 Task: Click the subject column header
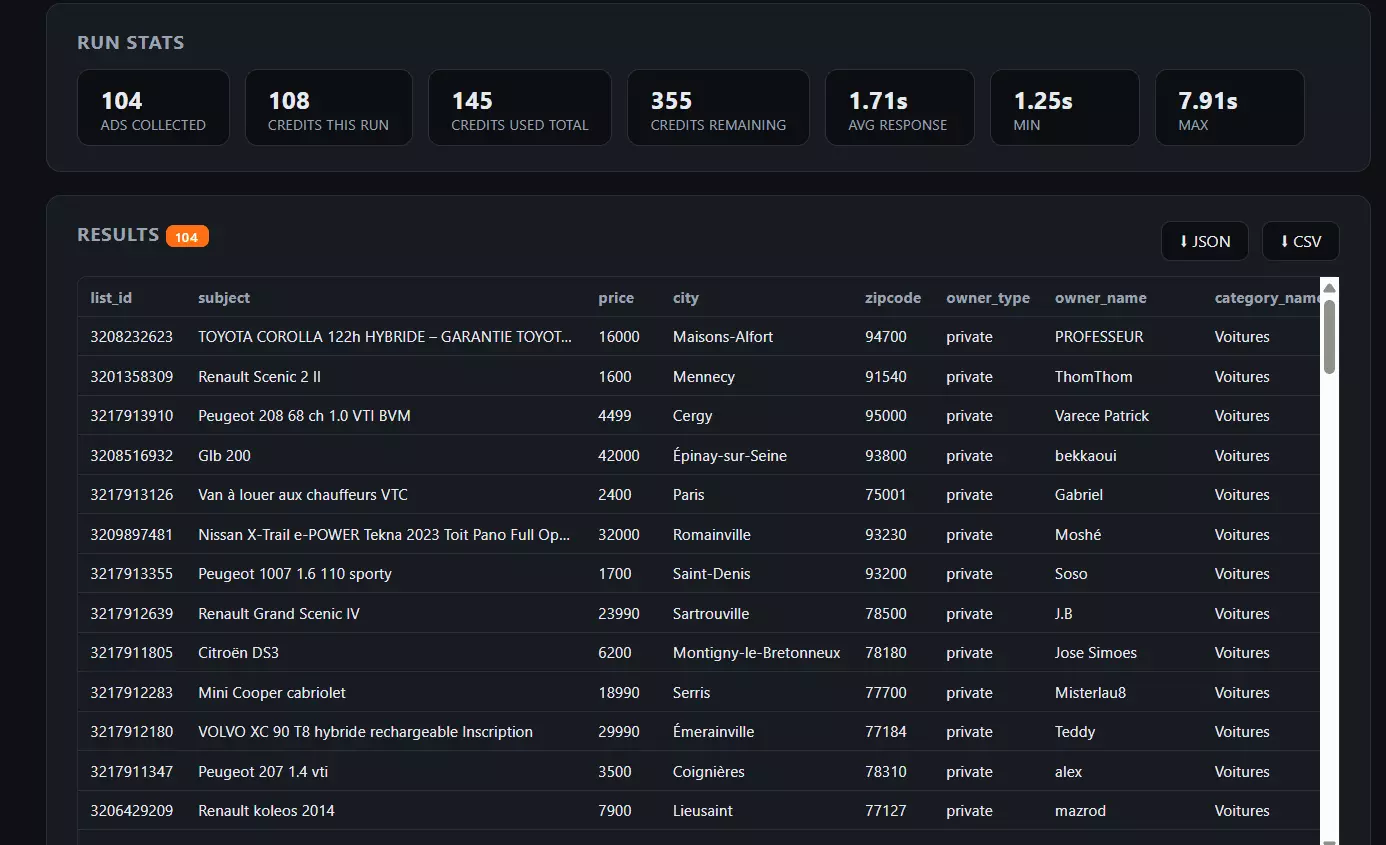224,298
